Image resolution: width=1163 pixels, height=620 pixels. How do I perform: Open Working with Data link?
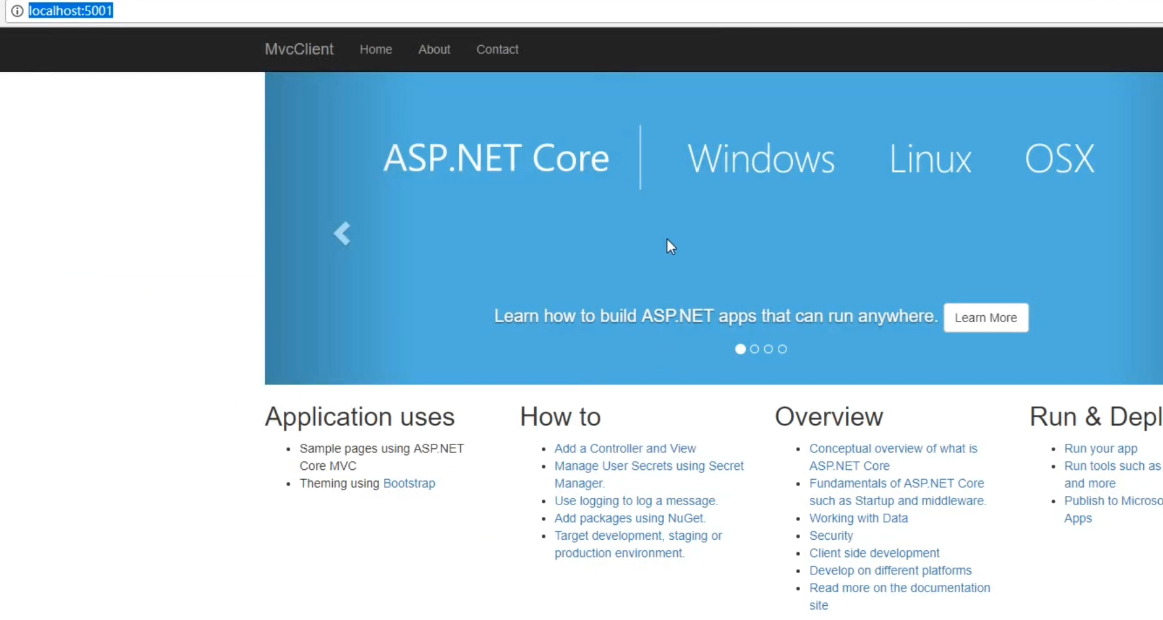tap(858, 518)
